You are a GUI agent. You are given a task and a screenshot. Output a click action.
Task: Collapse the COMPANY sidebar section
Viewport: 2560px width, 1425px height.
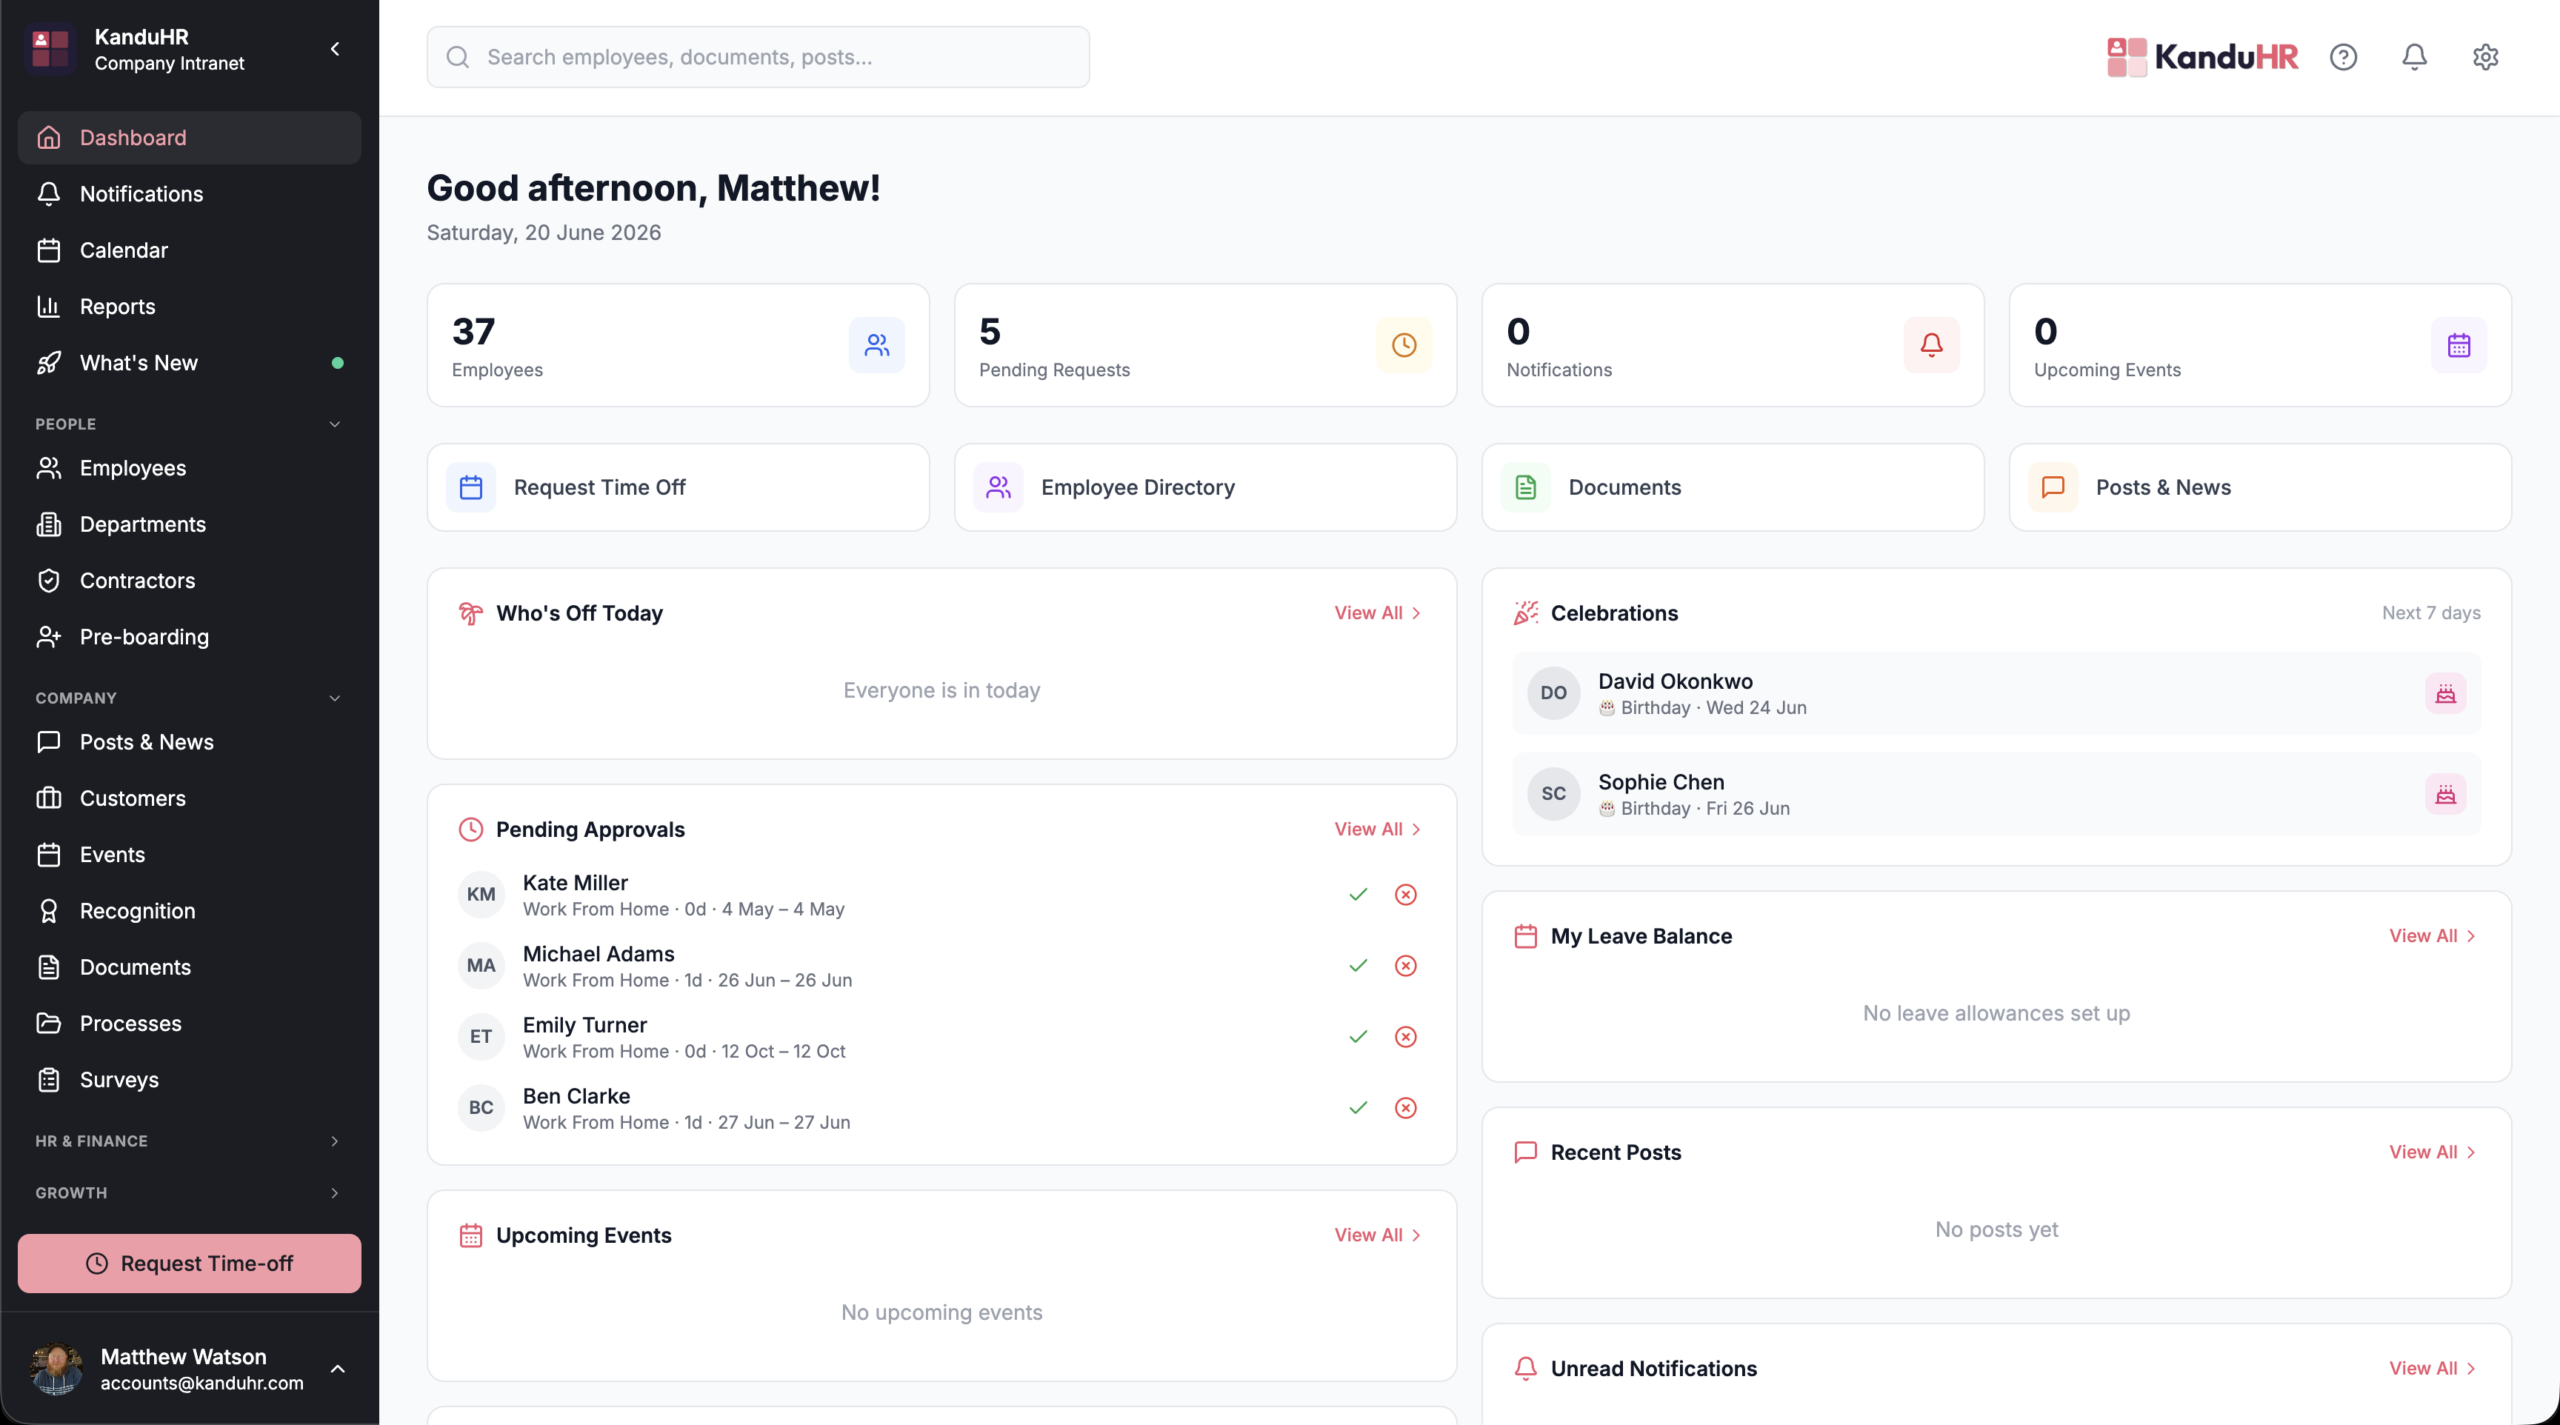[335, 698]
